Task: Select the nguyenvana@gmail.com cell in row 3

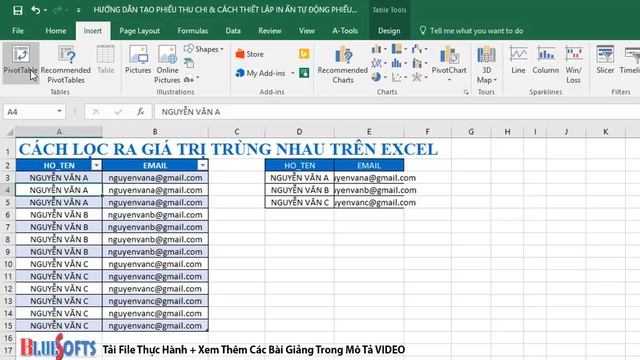Action: (x=155, y=178)
